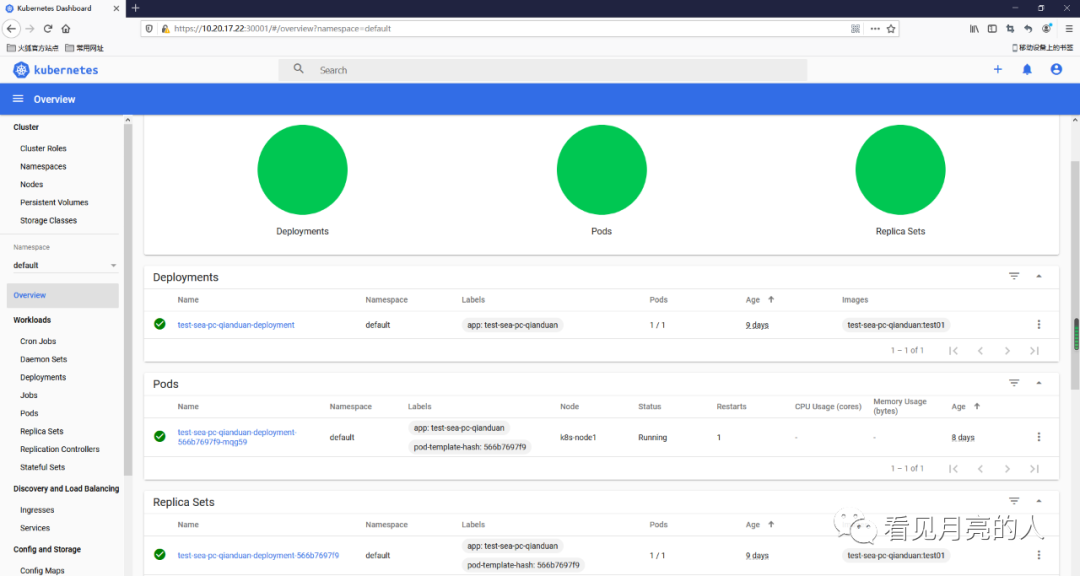The image size is (1080, 576).
Task: Go to last page in Pods pagination
Action: click(x=1035, y=469)
